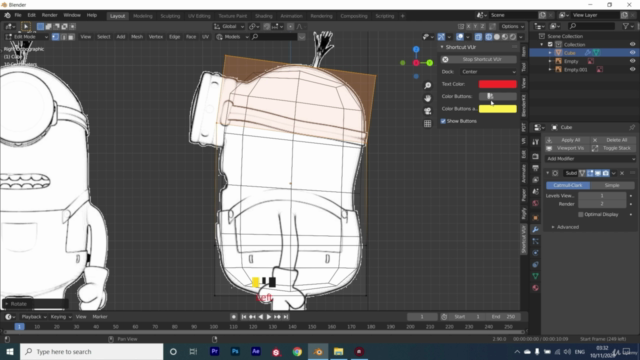Open Modifier properties wrench tab
The width and height of the screenshot is (640, 360).
(x=536, y=230)
